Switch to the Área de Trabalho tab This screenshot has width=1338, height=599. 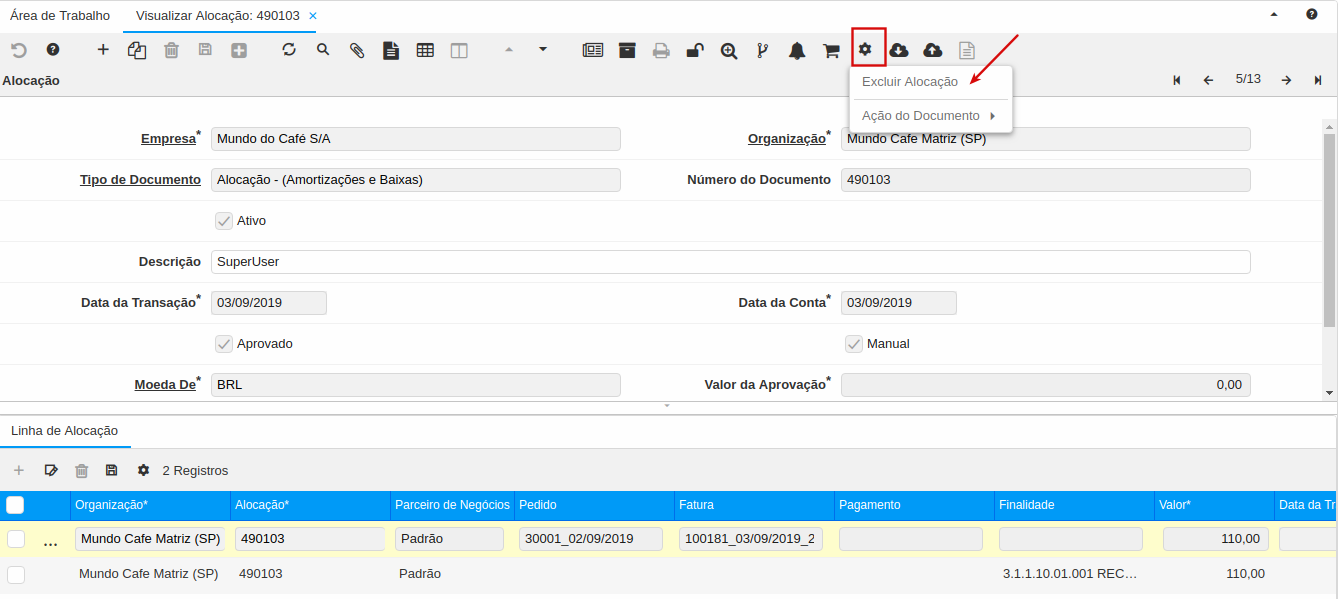[60, 16]
